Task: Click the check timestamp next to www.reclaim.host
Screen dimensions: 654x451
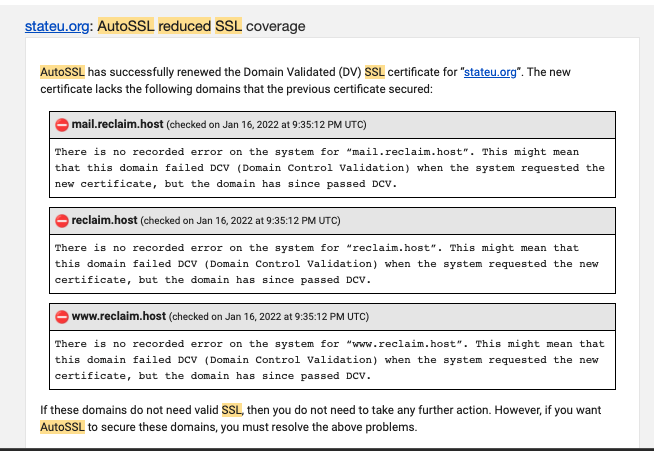Action: (x=269, y=317)
